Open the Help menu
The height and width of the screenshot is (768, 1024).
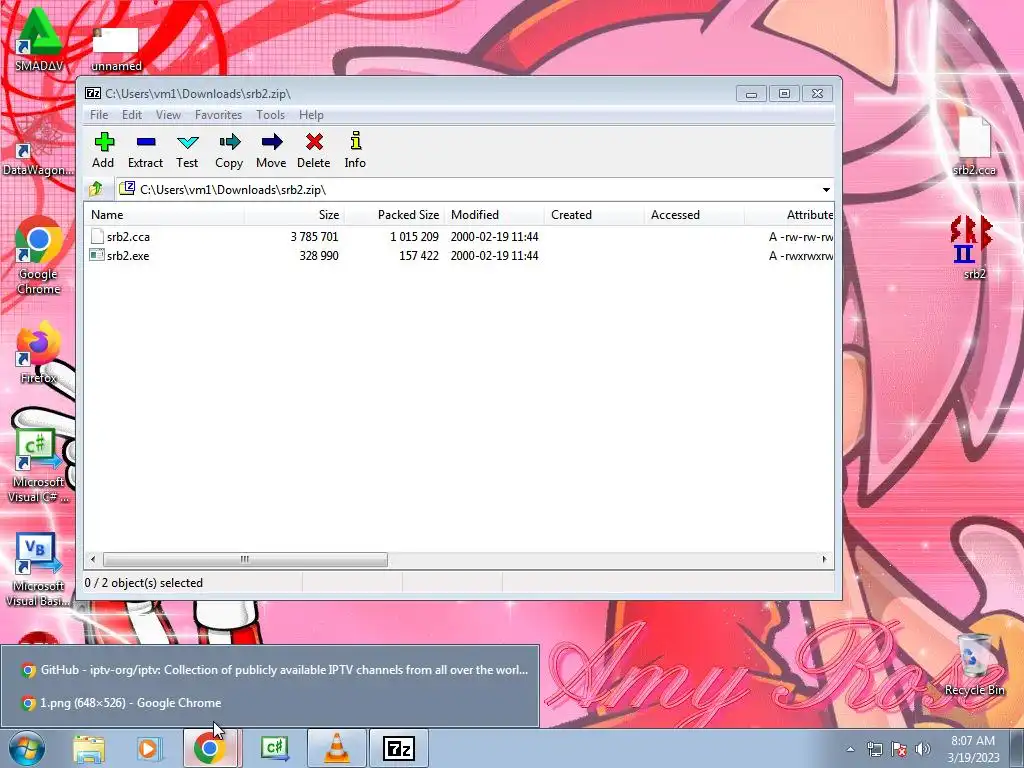point(312,115)
